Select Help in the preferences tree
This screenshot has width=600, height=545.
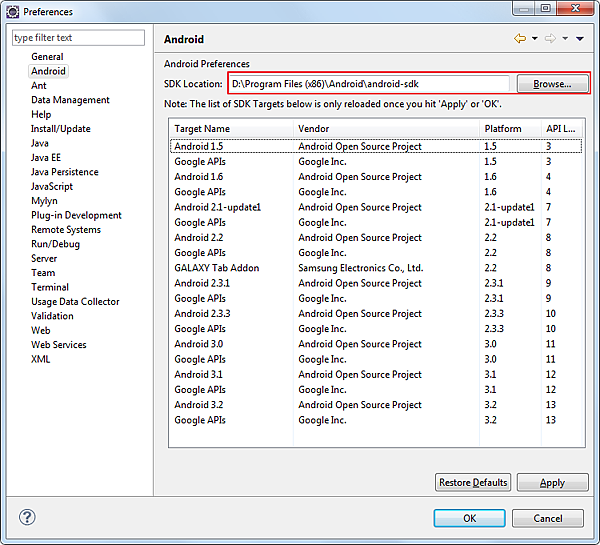(x=41, y=114)
